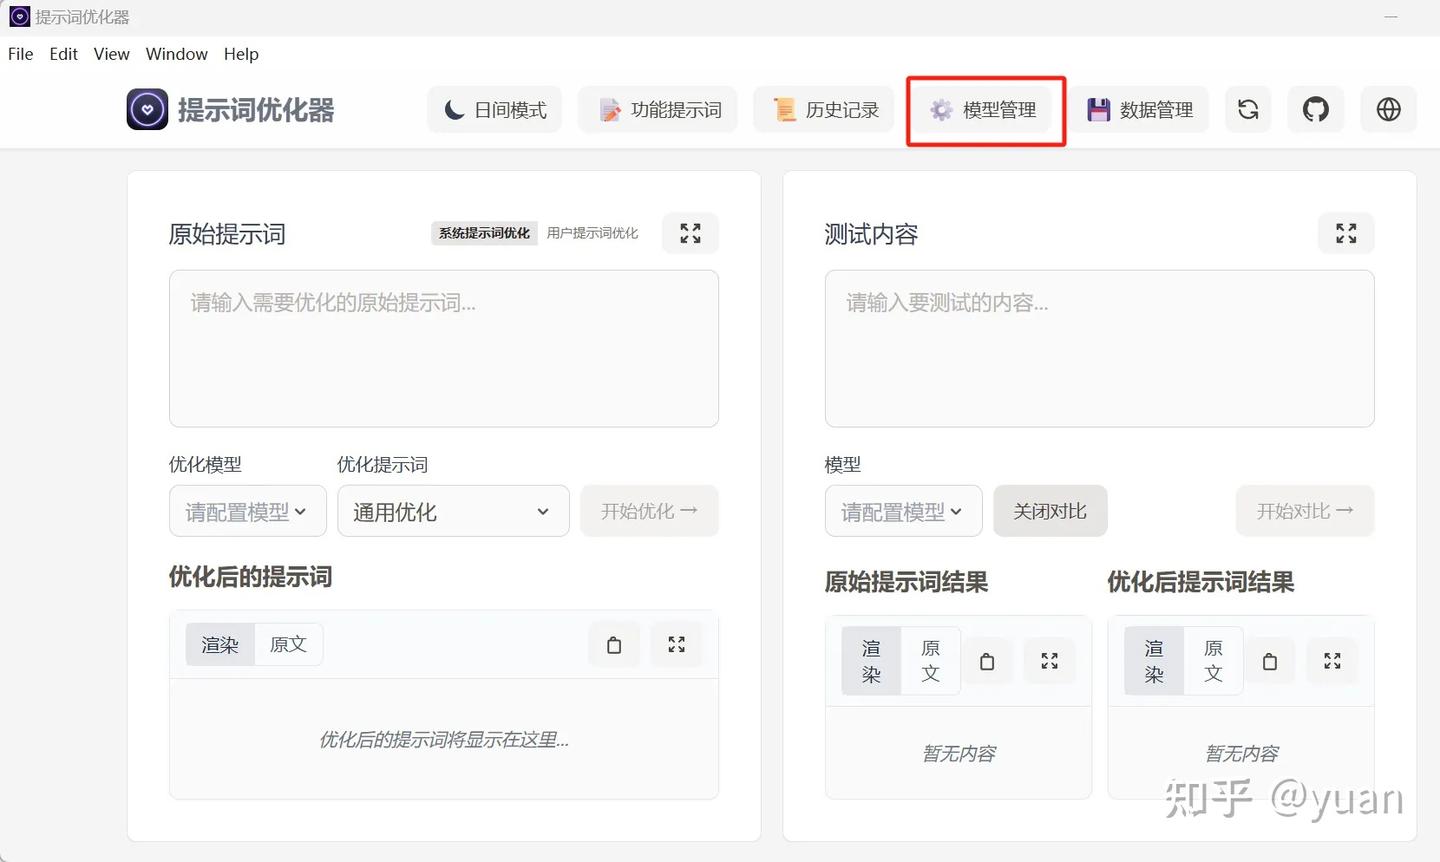Toggle 日间模式 theme button
The image size is (1440, 862).
tap(495, 110)
